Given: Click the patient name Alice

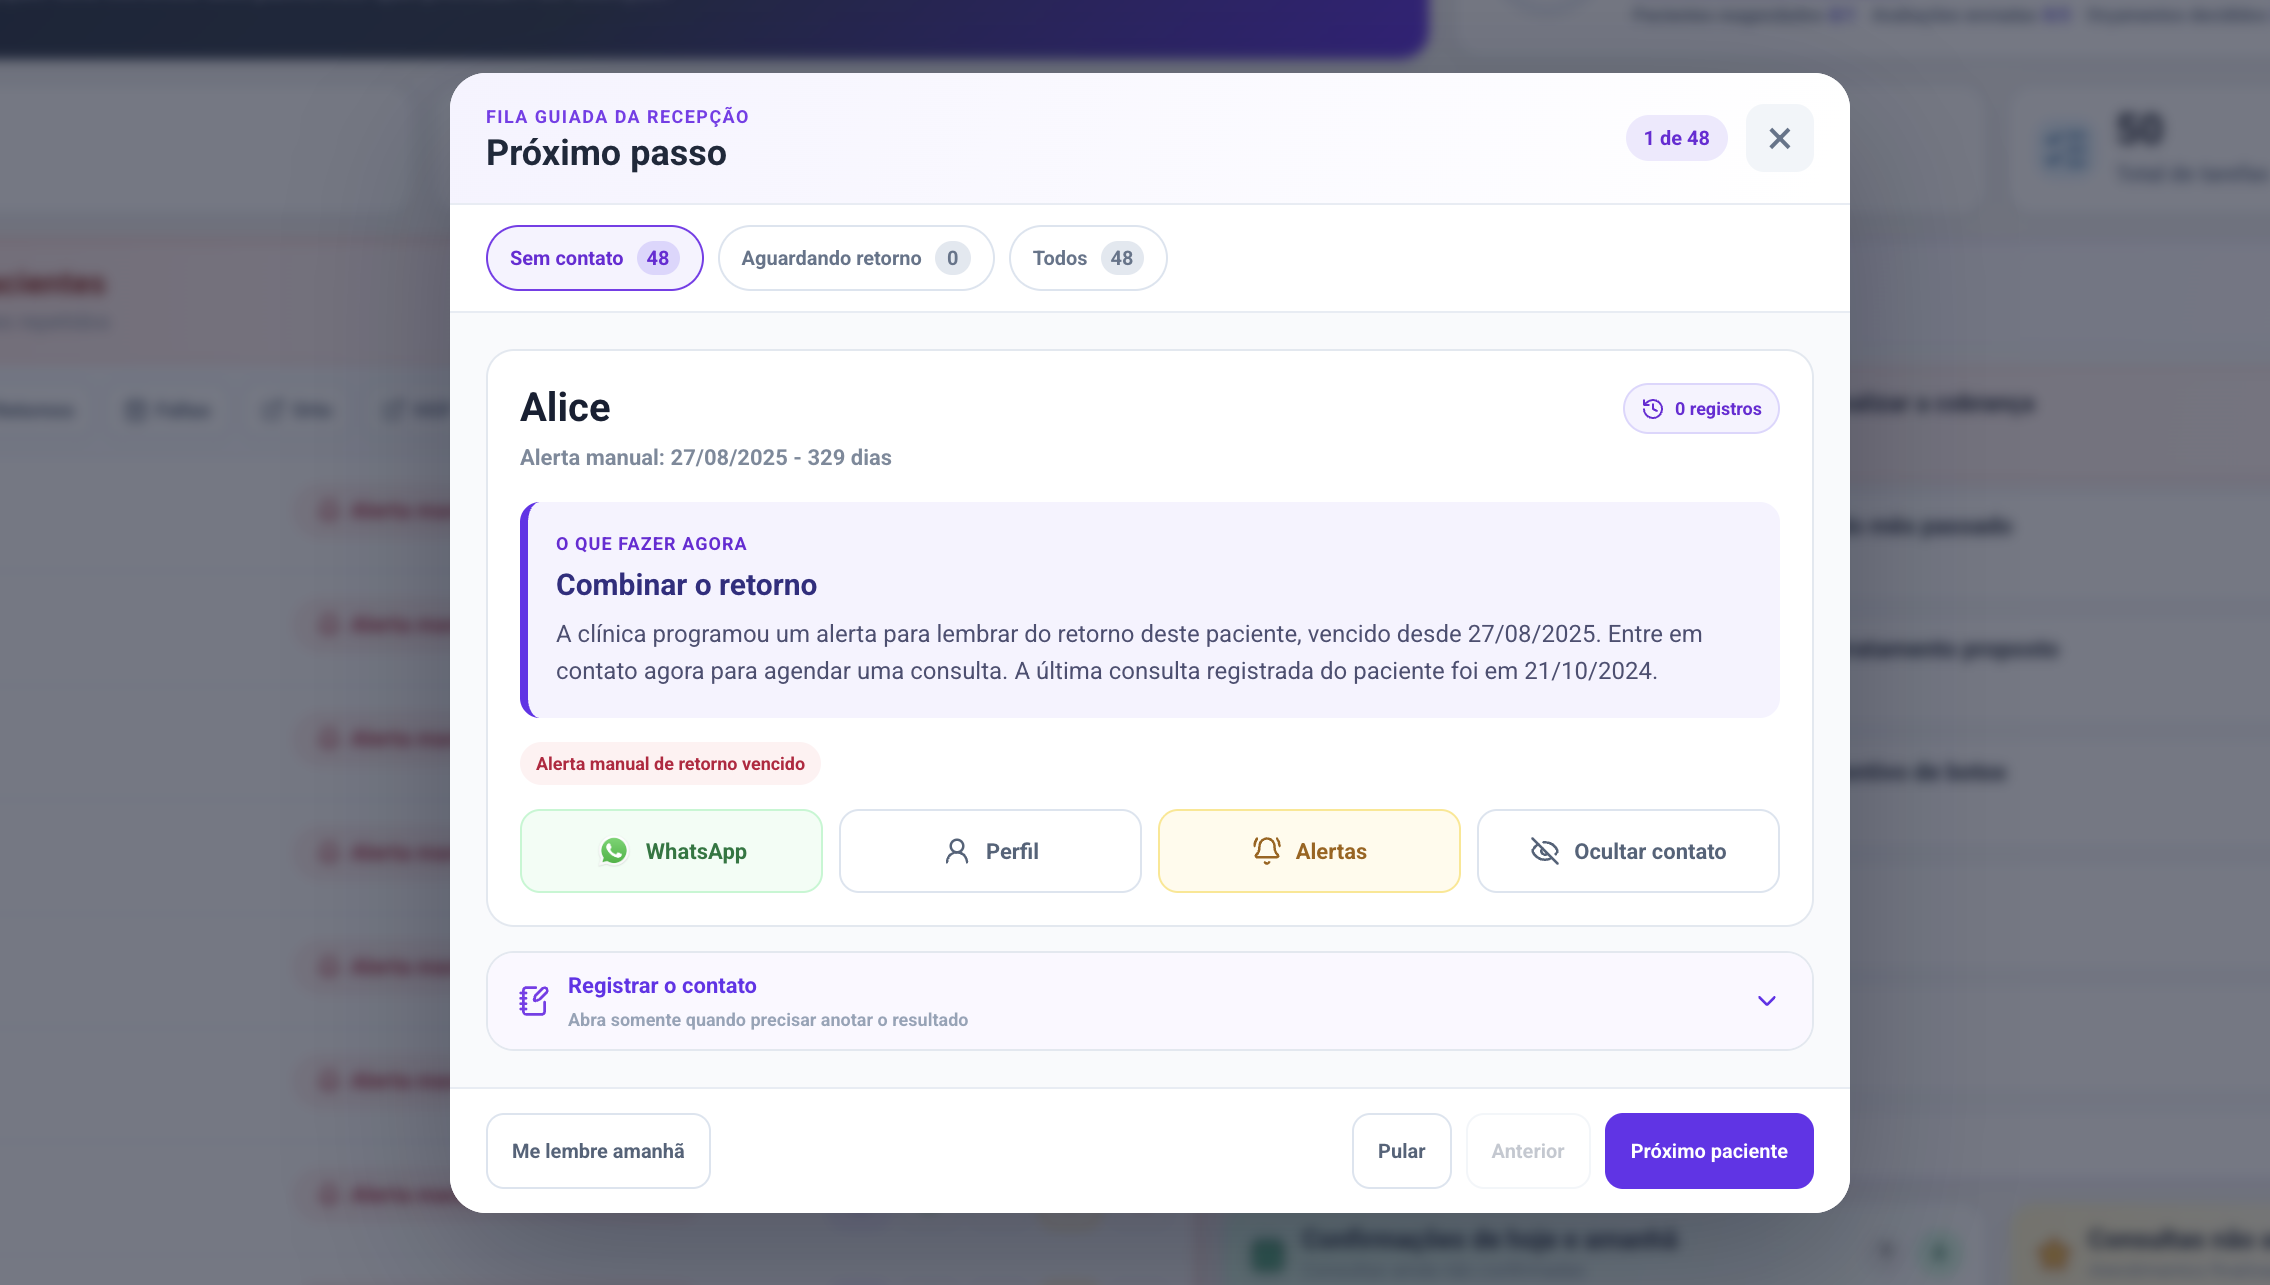Looking at the screenshot, I should click(x=565, y=408).
